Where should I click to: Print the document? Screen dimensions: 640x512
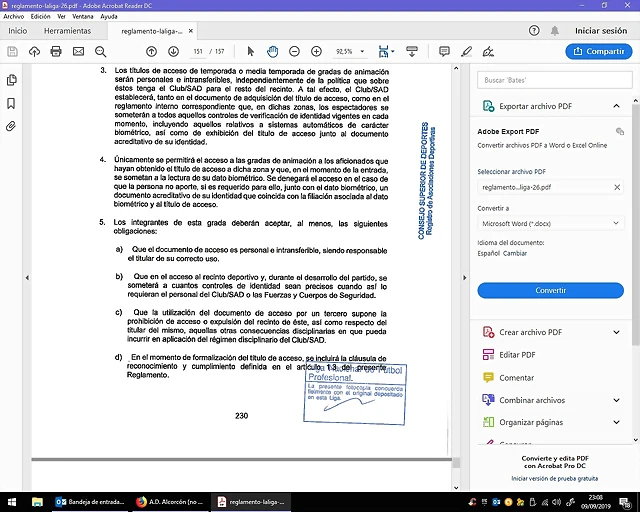[56, 51]
